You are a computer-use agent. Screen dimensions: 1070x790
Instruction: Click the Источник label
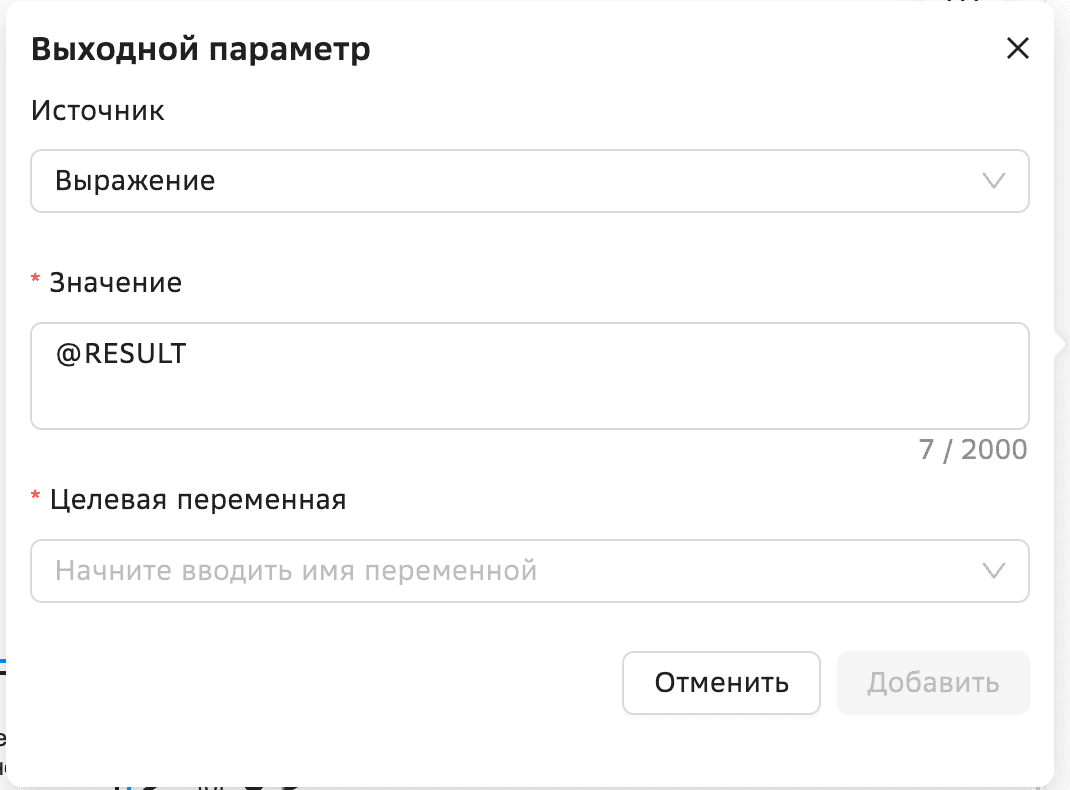point(98,110)
